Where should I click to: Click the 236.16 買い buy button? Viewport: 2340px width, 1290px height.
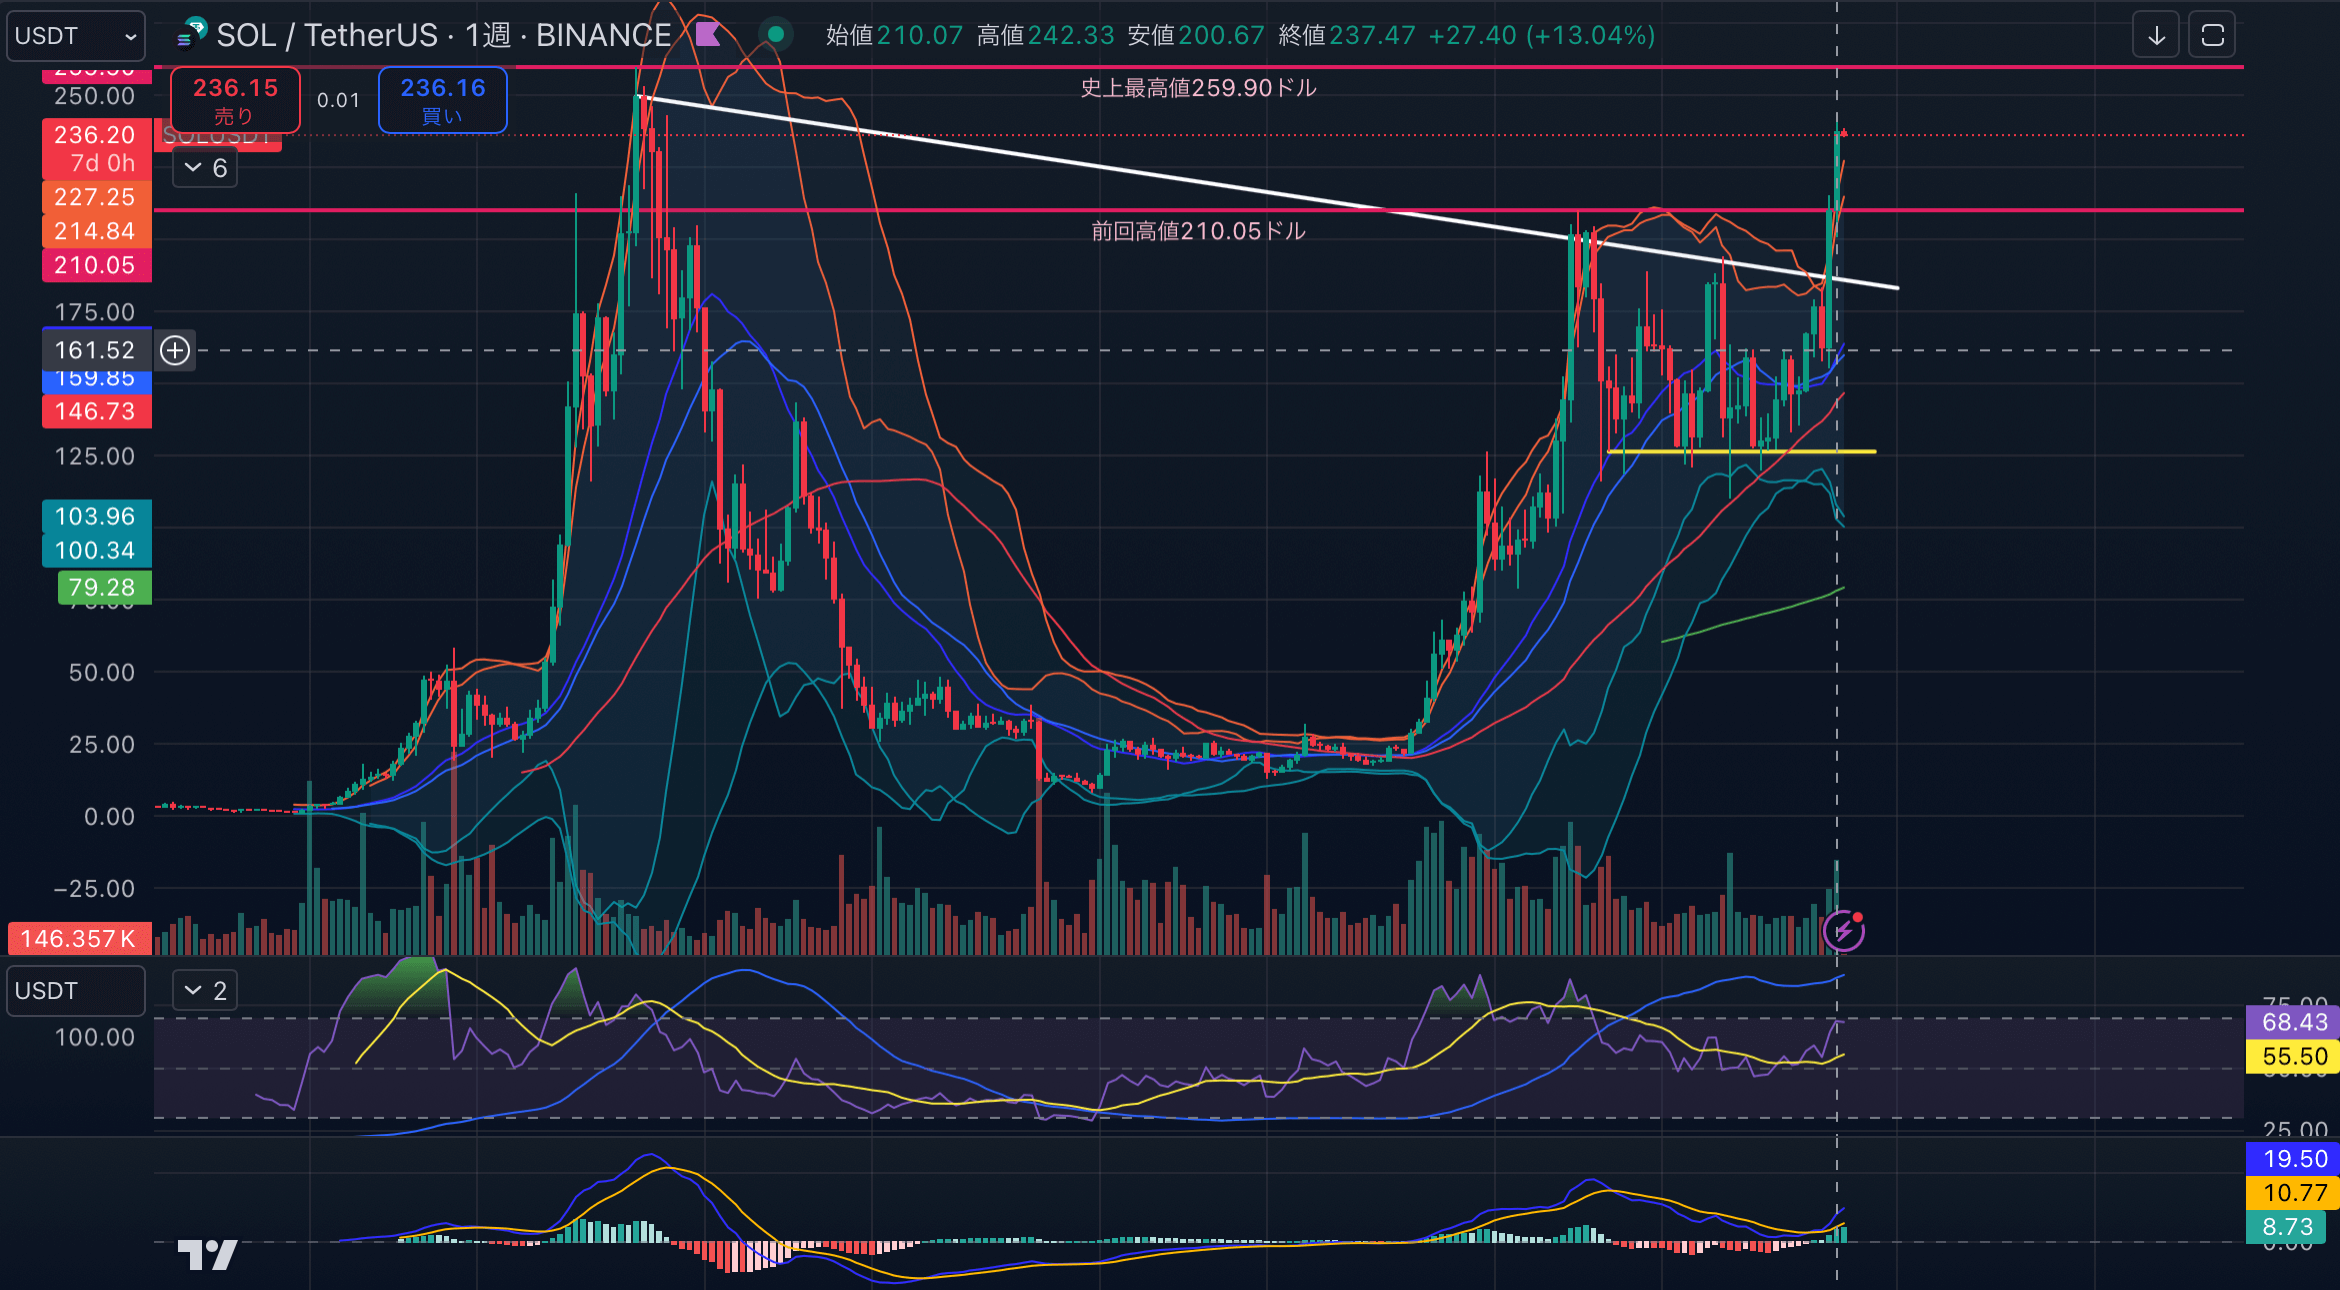pos(442,100)
